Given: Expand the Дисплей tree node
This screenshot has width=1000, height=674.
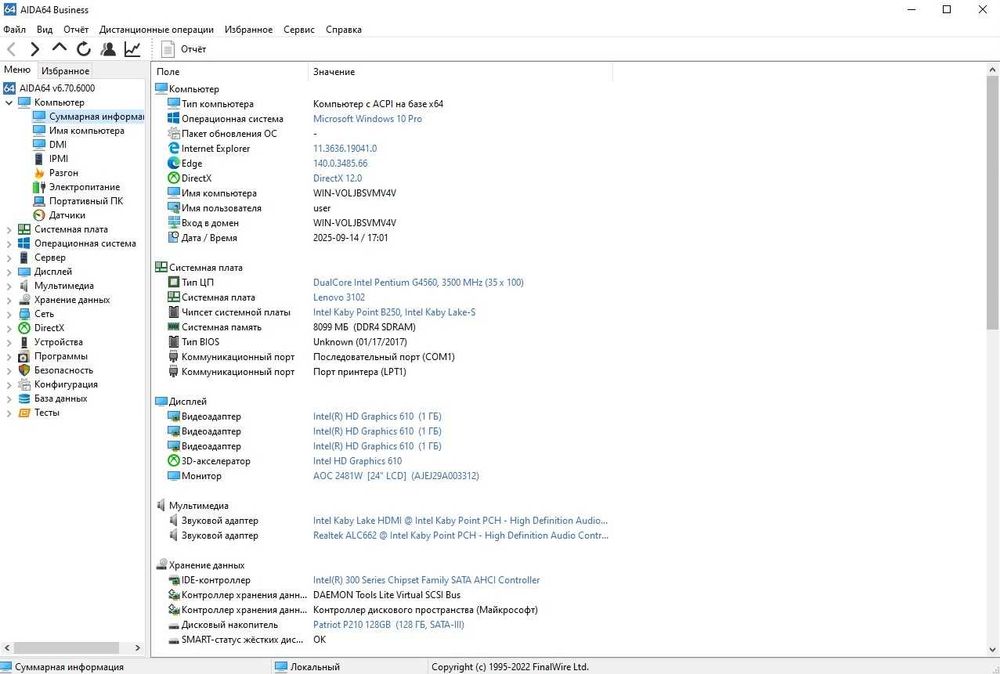Looking at the screenshot, I should 9,272.
